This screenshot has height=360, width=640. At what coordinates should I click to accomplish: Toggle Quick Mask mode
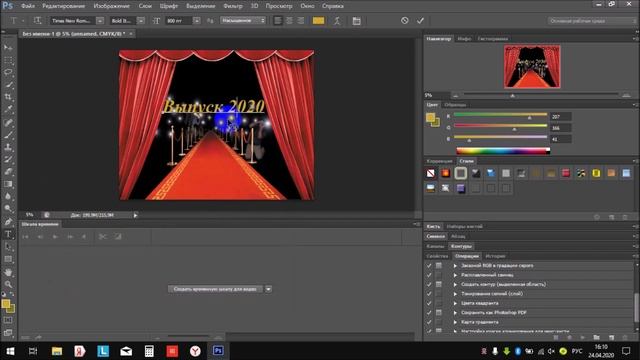click(8, 320)
